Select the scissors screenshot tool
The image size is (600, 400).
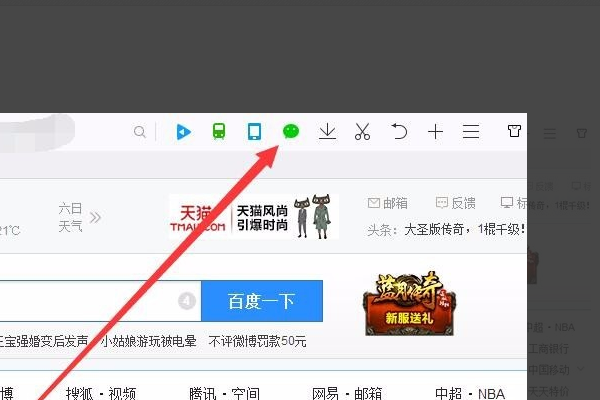362,132
